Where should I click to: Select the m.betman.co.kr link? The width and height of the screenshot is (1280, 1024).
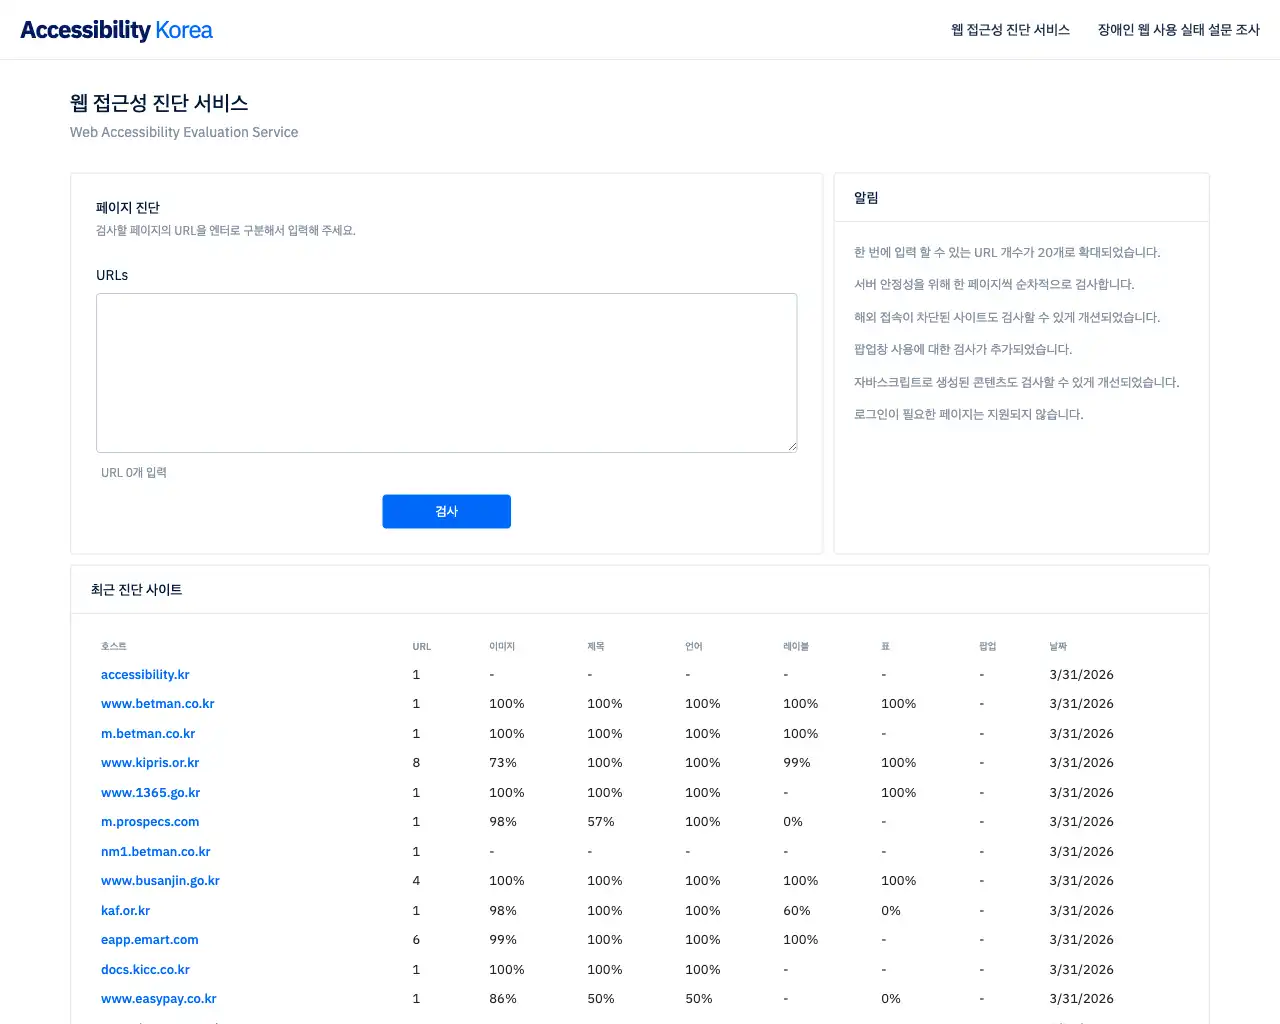point(148,734)
